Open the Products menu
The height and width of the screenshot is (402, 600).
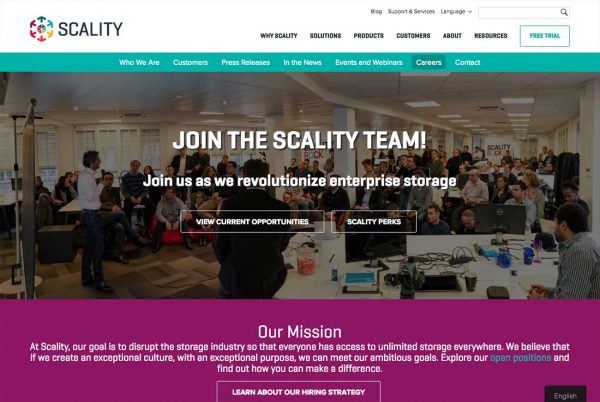tap(368, 36)
